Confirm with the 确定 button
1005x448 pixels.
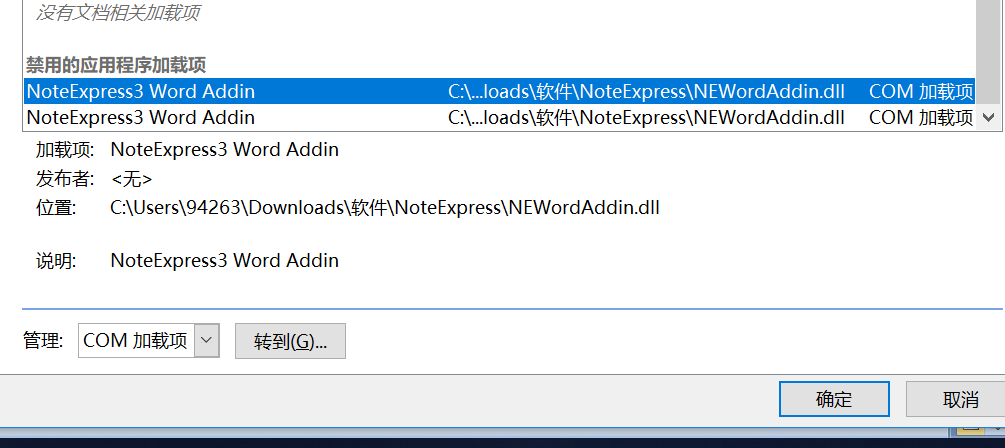[x=834, y=399]
